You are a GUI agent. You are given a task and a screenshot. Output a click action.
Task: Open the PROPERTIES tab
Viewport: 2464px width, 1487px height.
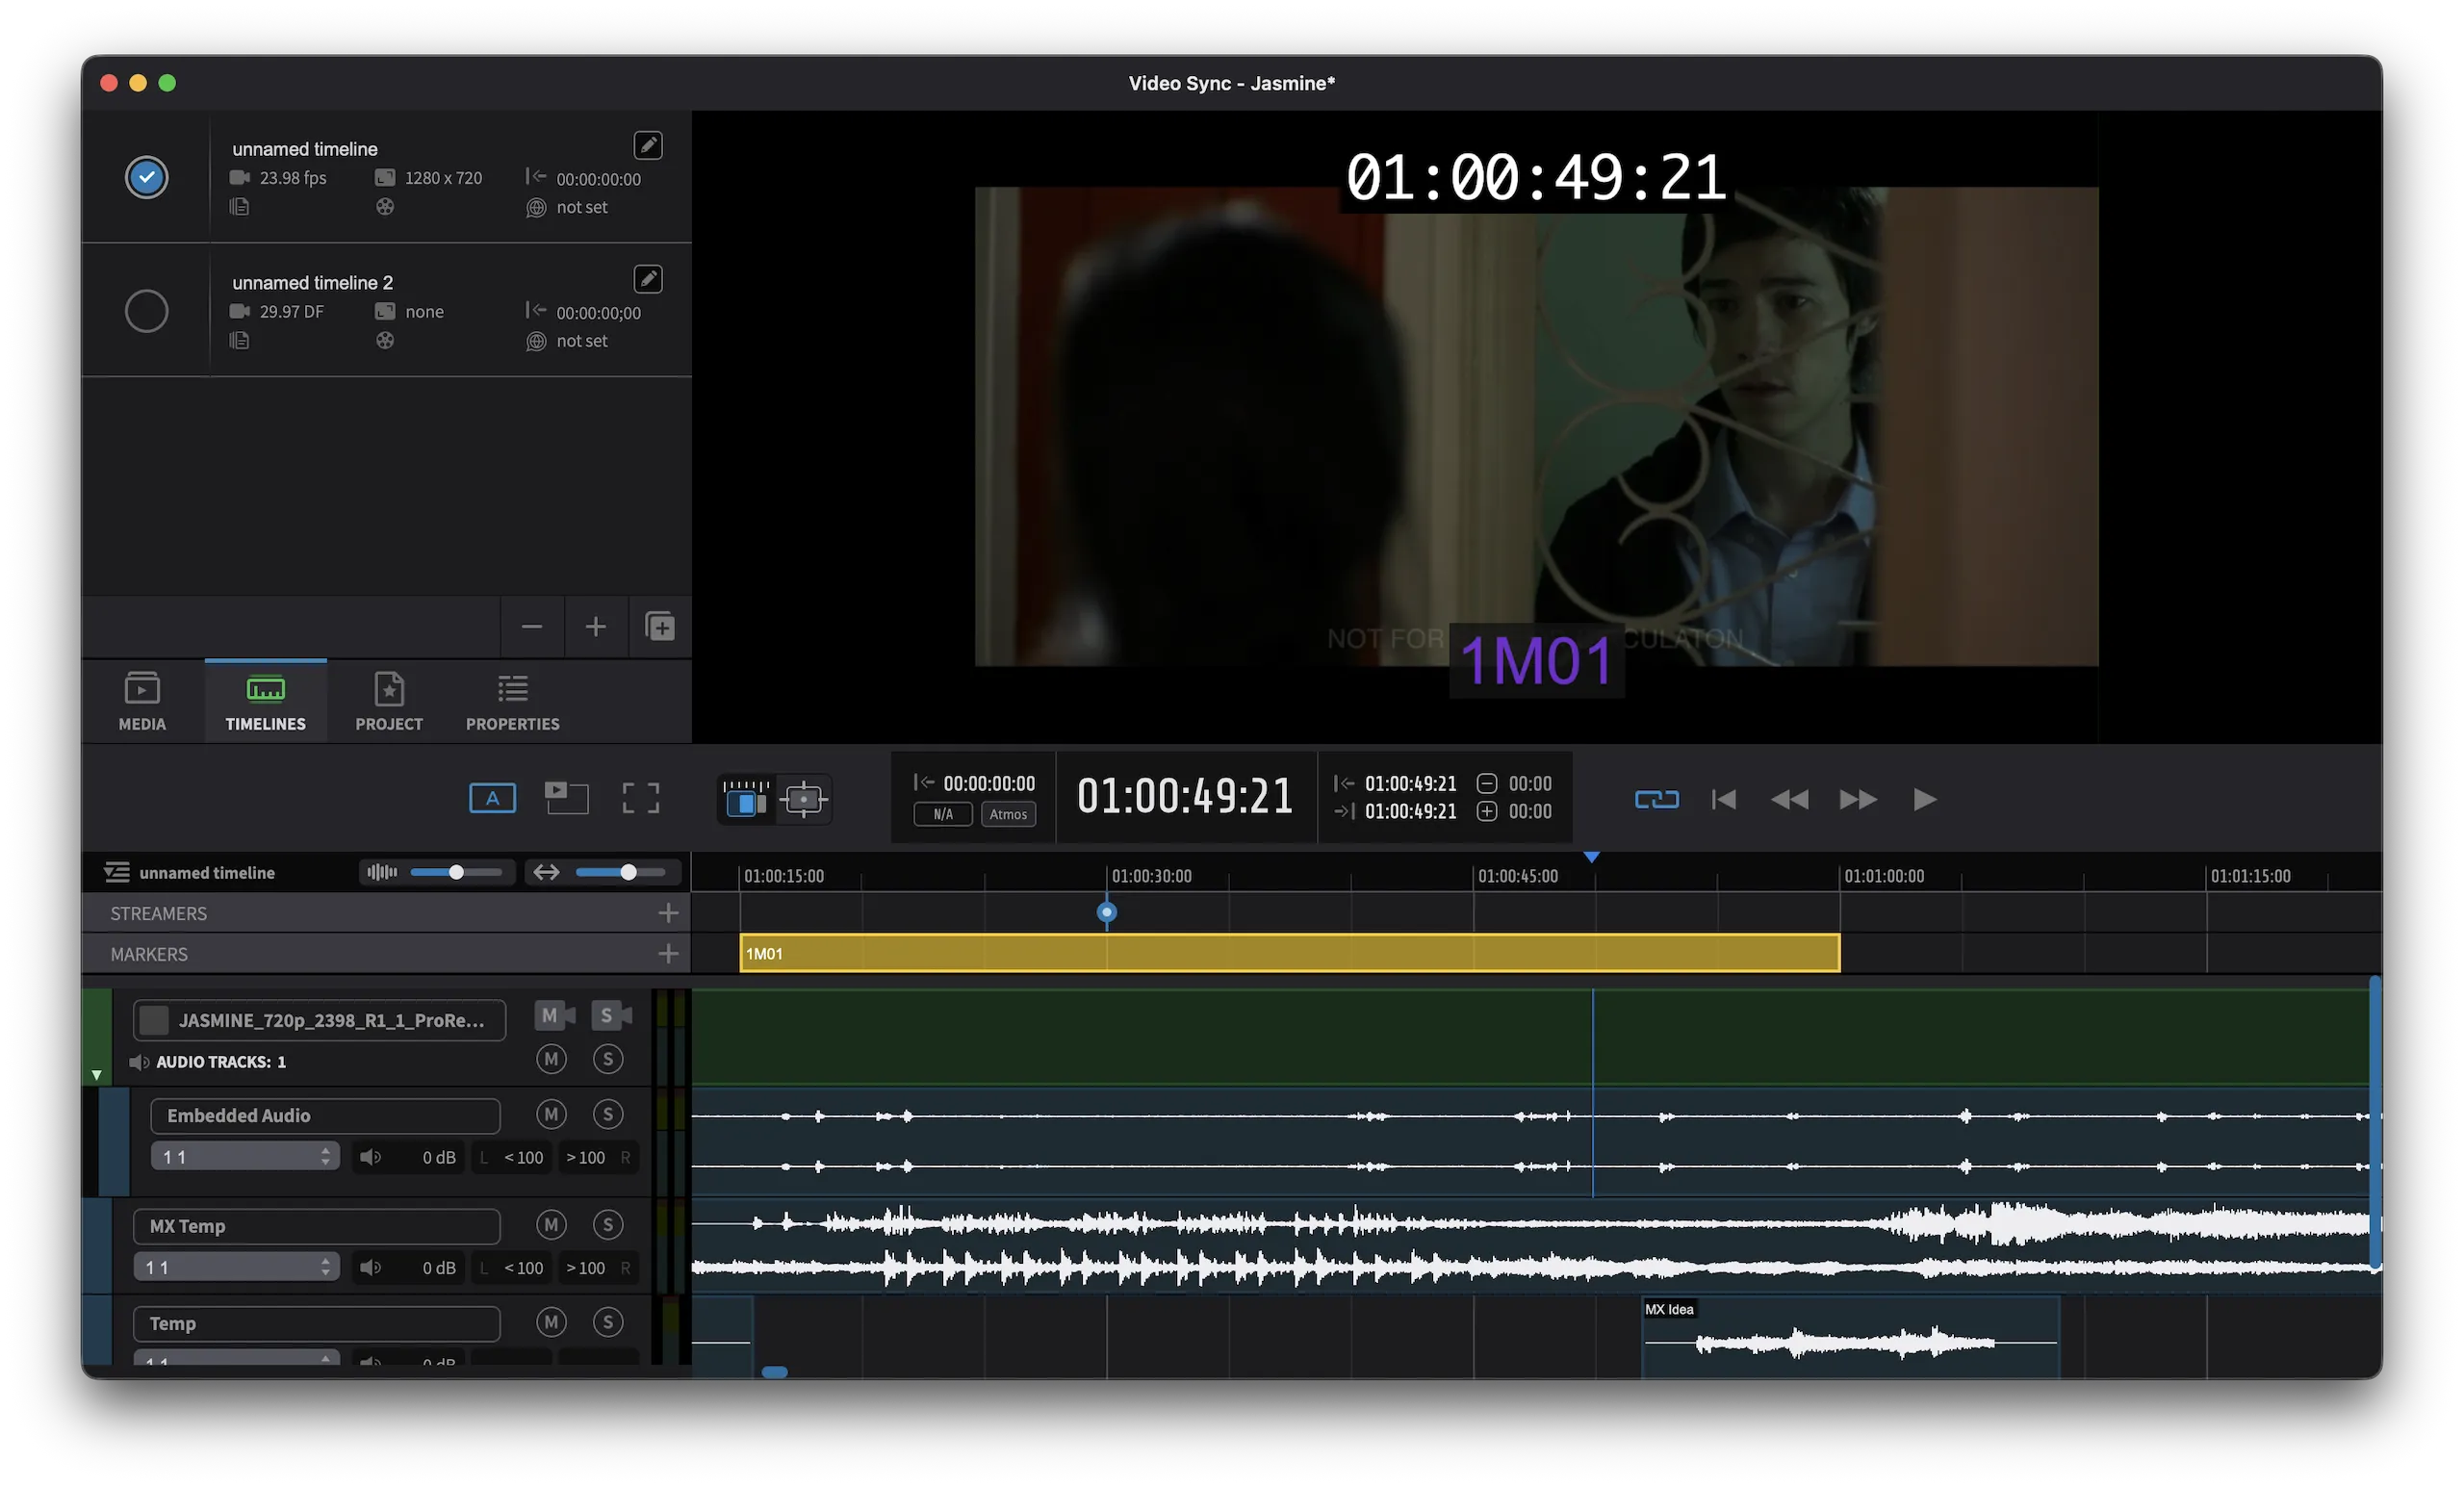coord(513,702)
